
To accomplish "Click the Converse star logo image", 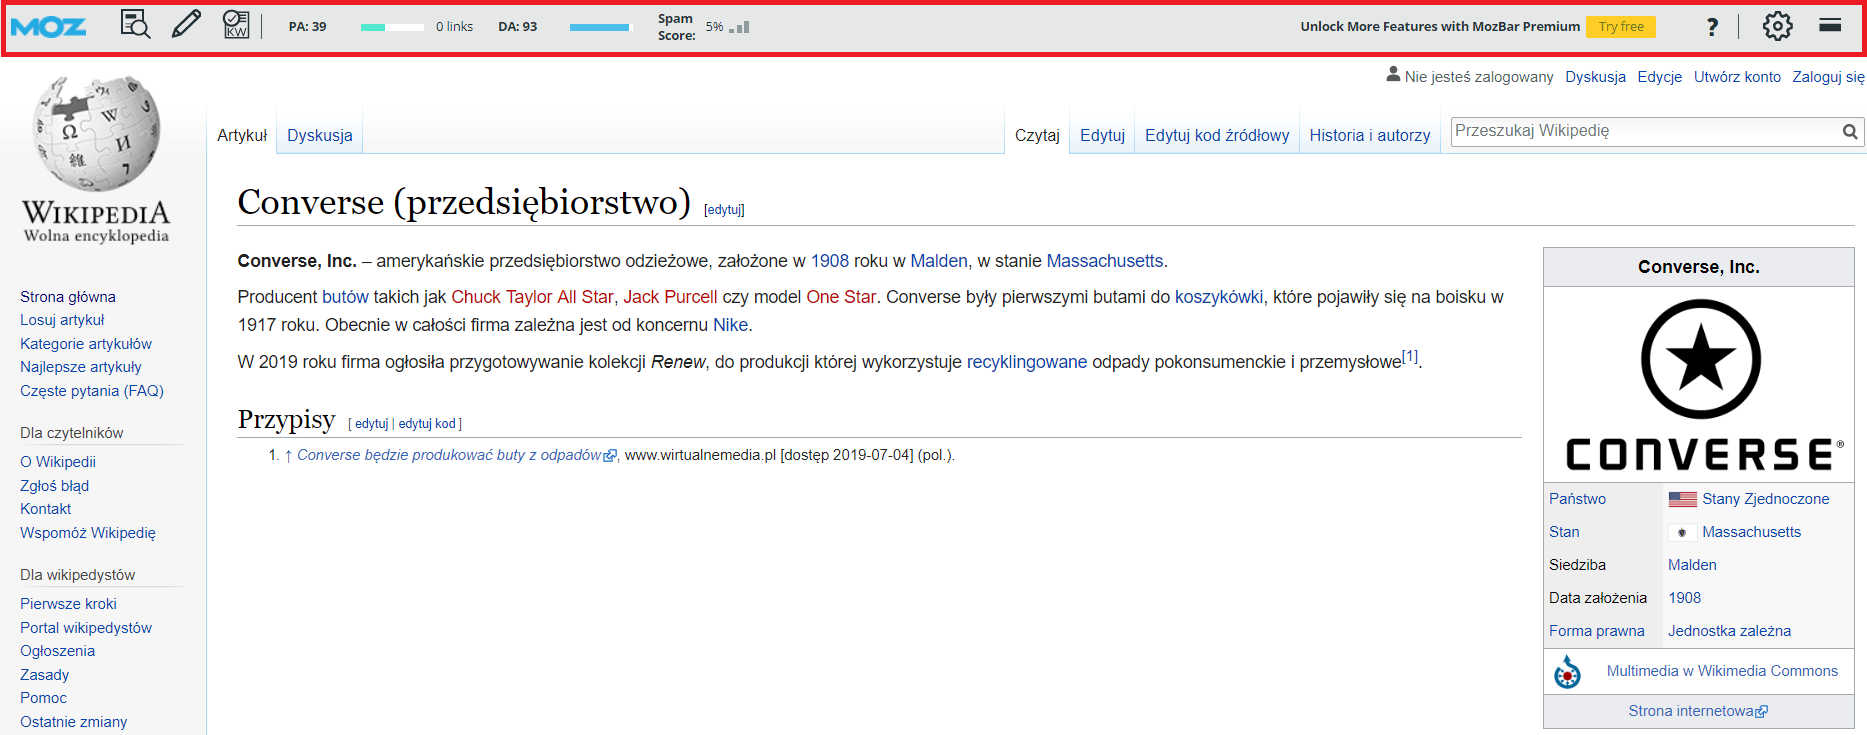I will click(1700, 359).
